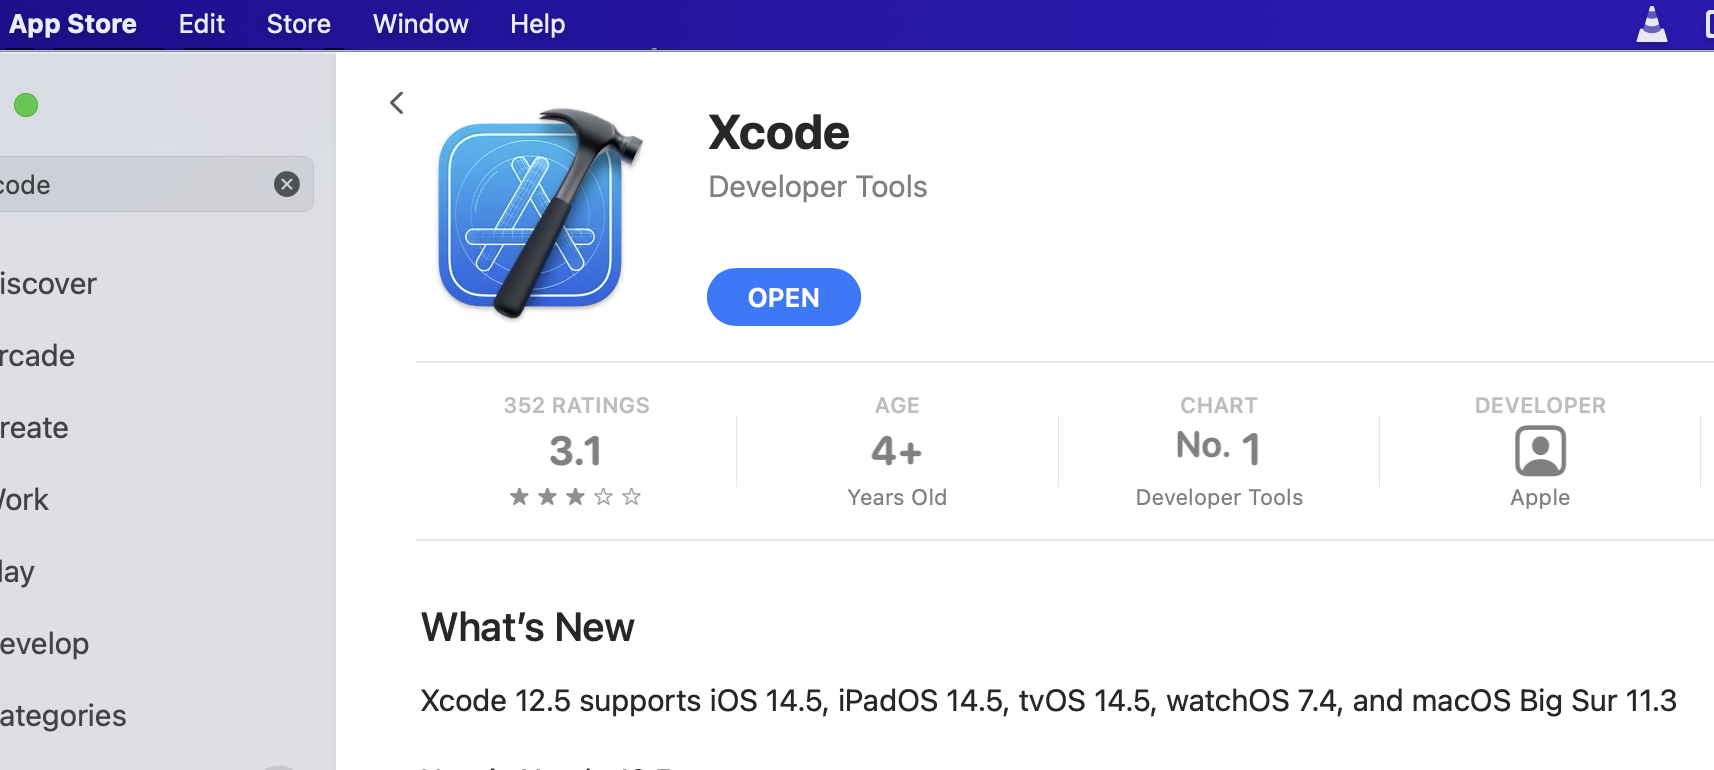The height and width of the screenshot is (770, 1714).
Task: Open the Edit menu
Action: pyautogui.click(x=201, y=24)
